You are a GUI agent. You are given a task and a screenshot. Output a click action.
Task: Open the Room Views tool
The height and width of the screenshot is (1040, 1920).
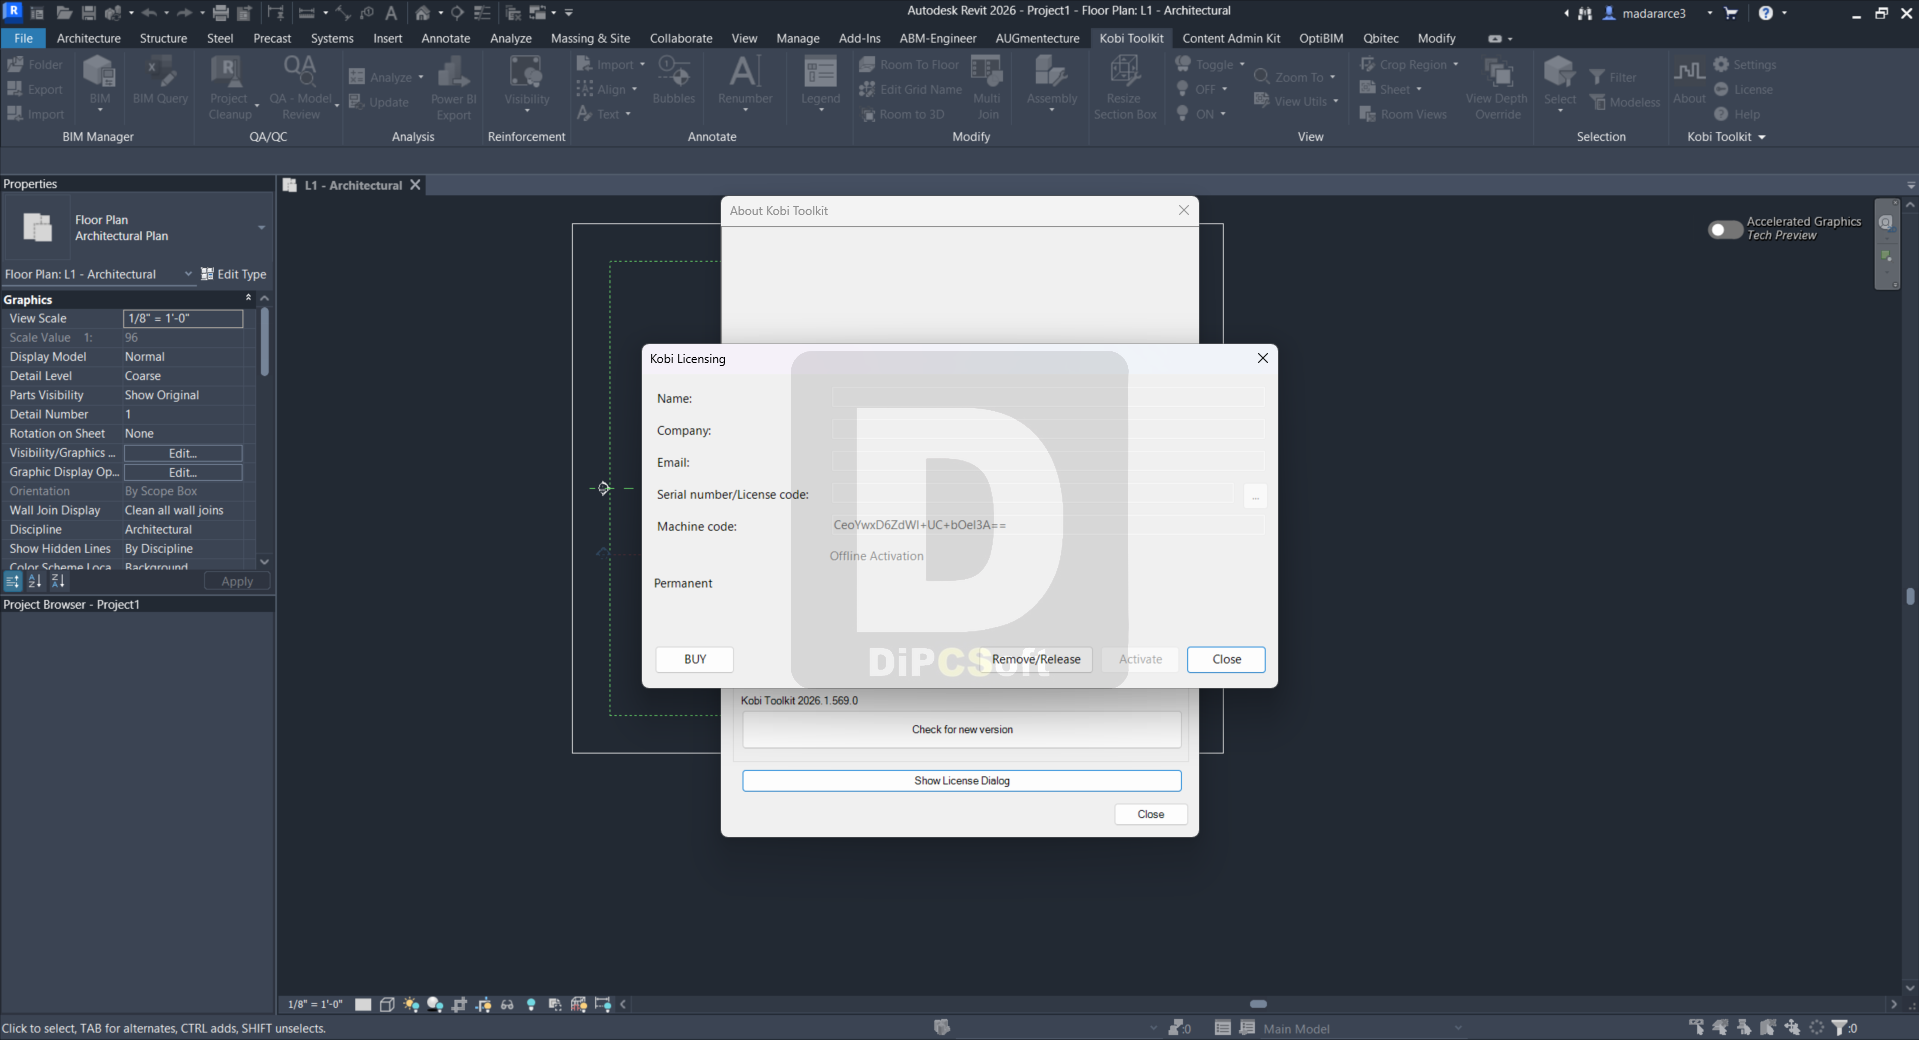click(1403, 114)
